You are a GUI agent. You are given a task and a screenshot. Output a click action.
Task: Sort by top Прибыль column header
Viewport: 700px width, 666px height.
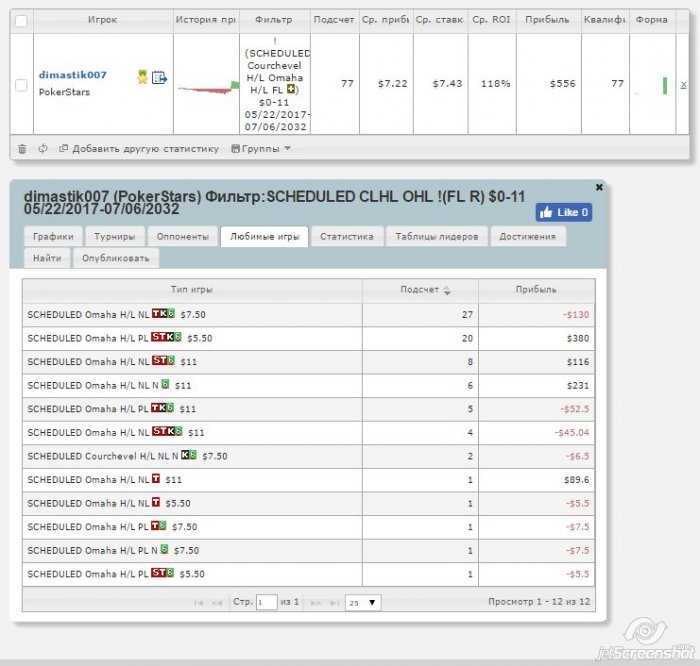[x=548, y=20]
